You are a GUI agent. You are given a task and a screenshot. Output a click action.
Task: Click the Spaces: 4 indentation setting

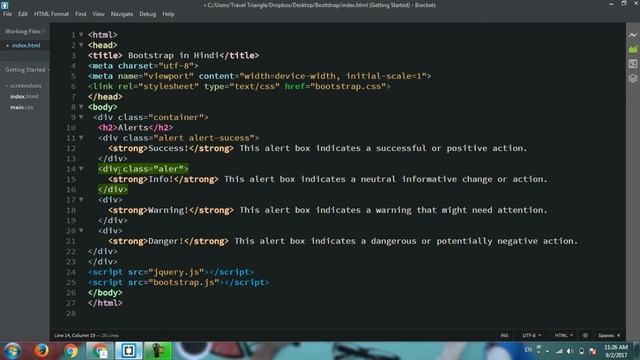(x=609, y=335)
